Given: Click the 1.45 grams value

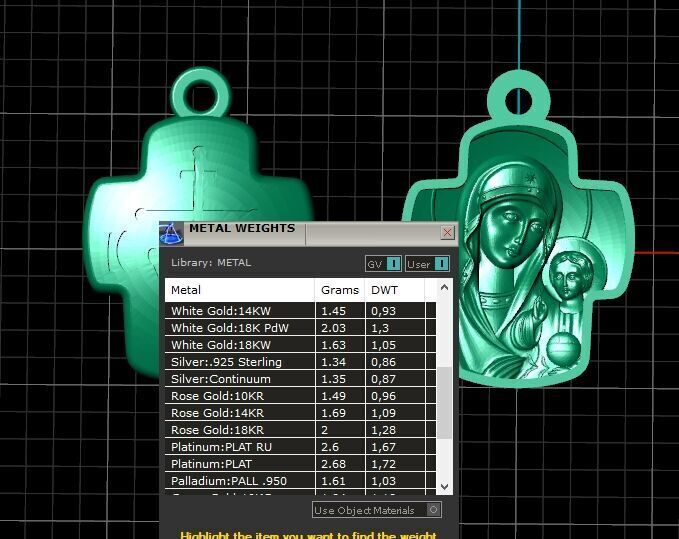Looking at the screenshot, I should (x=333, y=311).
